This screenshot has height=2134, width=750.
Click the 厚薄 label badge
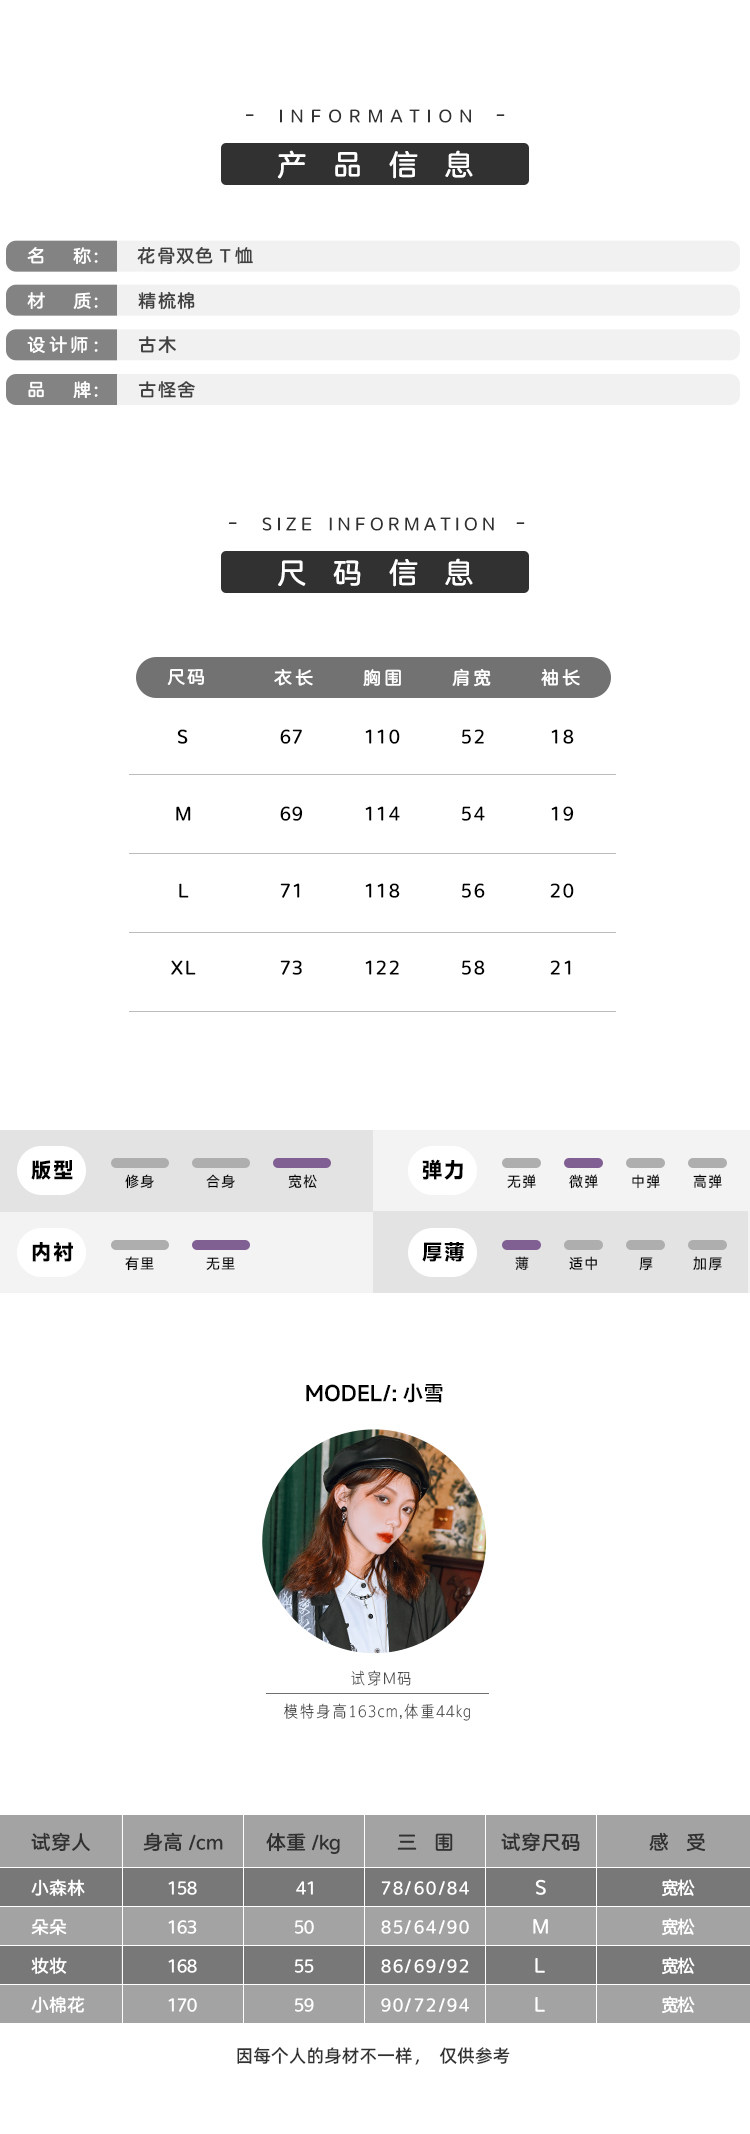coord(443,1252)
